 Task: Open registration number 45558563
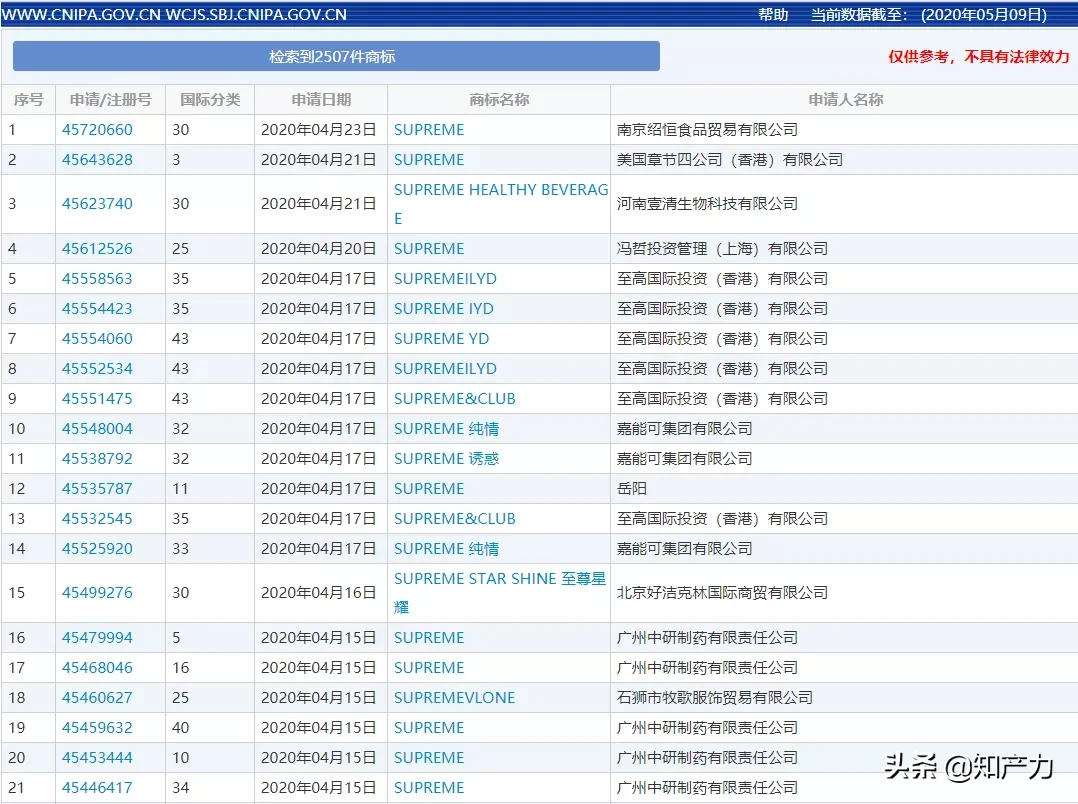pos(97,279)
